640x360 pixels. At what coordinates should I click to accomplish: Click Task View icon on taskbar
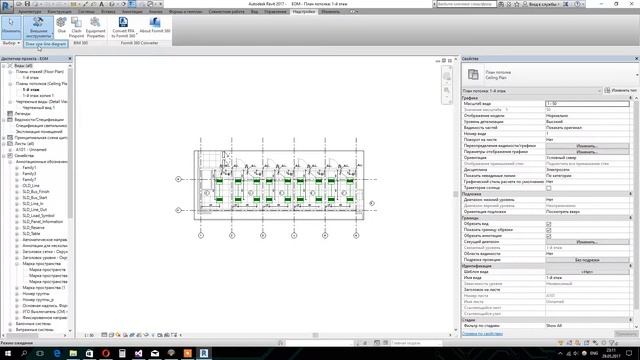(x=40, y=353)
